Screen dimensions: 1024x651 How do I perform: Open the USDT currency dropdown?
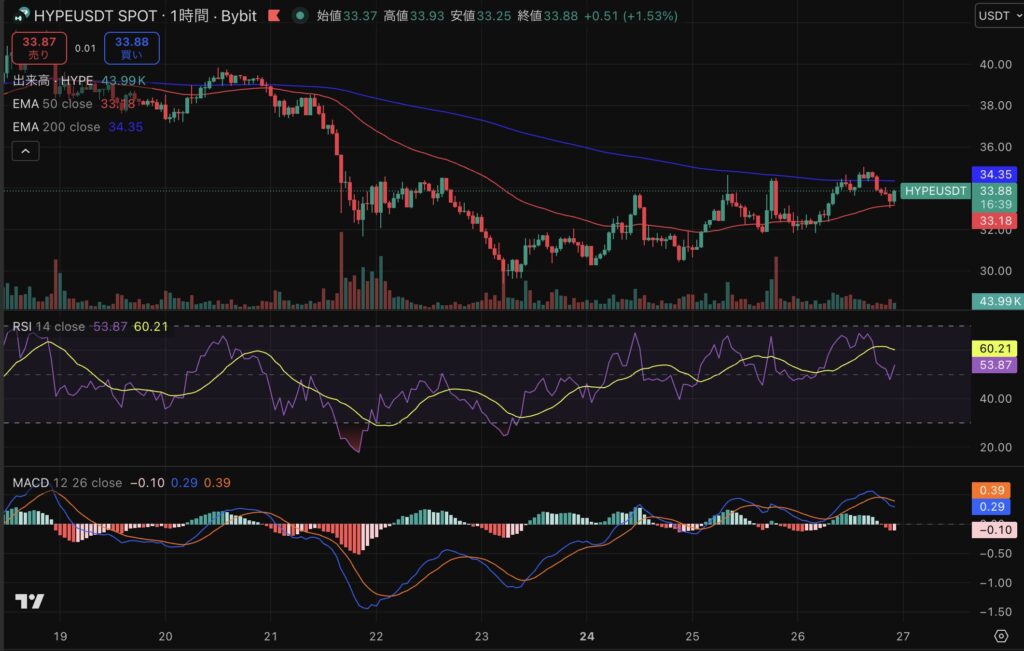pyautogui.click(x=998, y=16)
